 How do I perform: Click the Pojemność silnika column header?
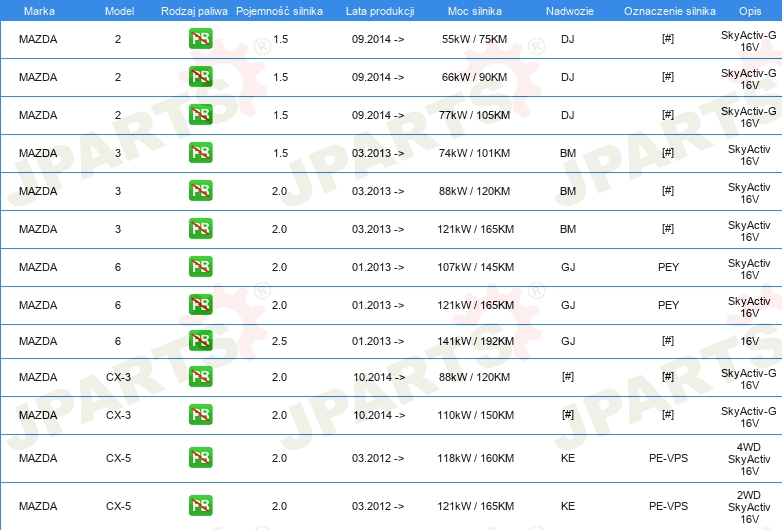[279, 11]
